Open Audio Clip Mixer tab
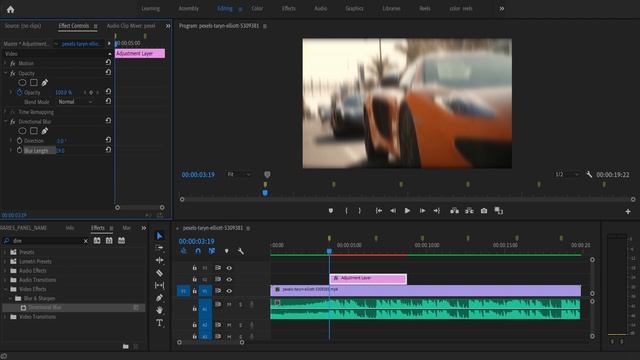Viewport: 640px width, 360px height. (x=131, y=26)
